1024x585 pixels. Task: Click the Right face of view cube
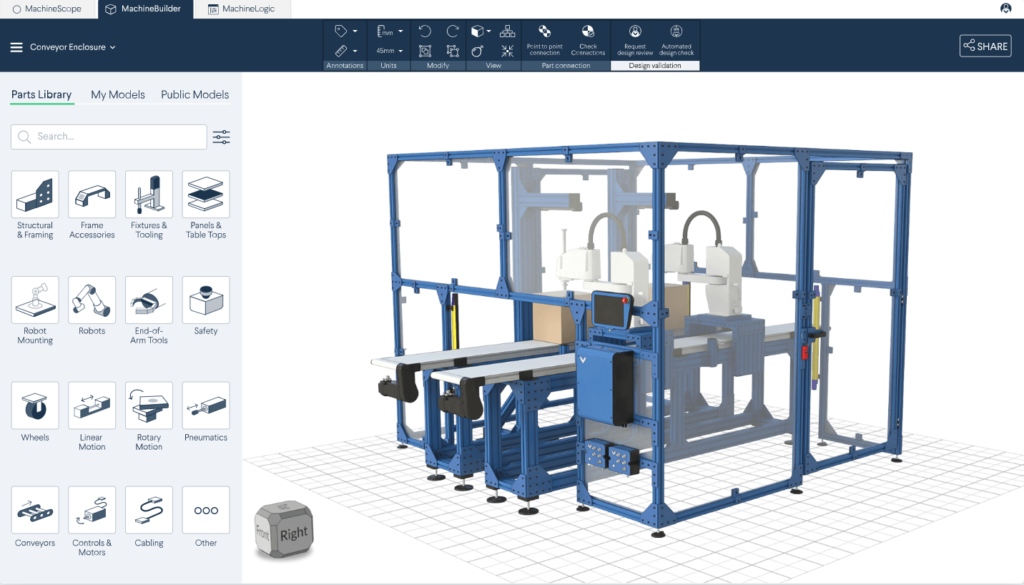coord(293,533)
